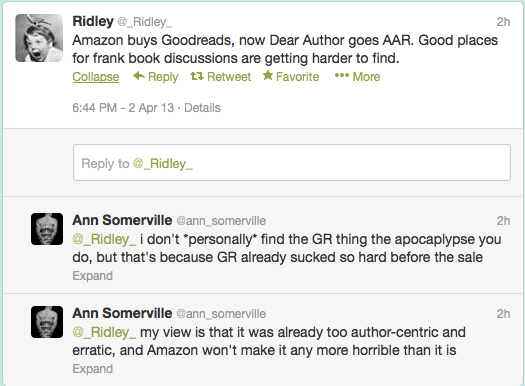The height and width of the screenshot is (386, 525).
Task: Click the Retweet arrows icon
Action: tap(197, 76)
